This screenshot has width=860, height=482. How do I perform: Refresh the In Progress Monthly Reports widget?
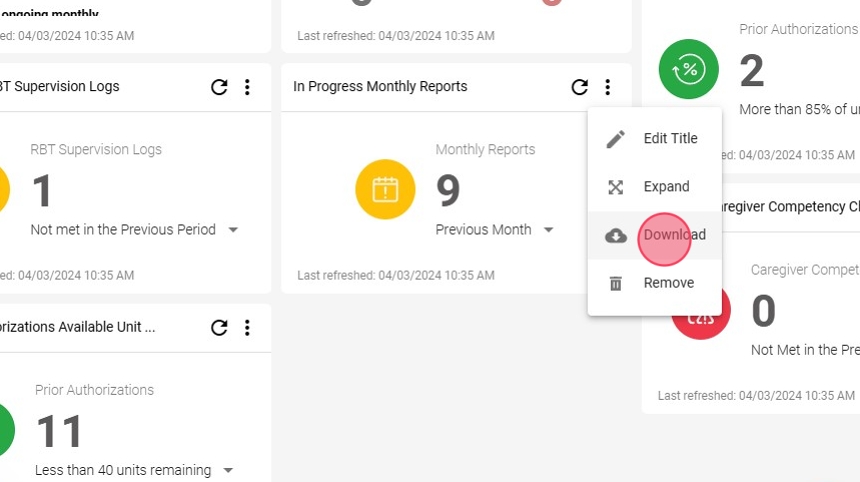click(x=580, y=87)
